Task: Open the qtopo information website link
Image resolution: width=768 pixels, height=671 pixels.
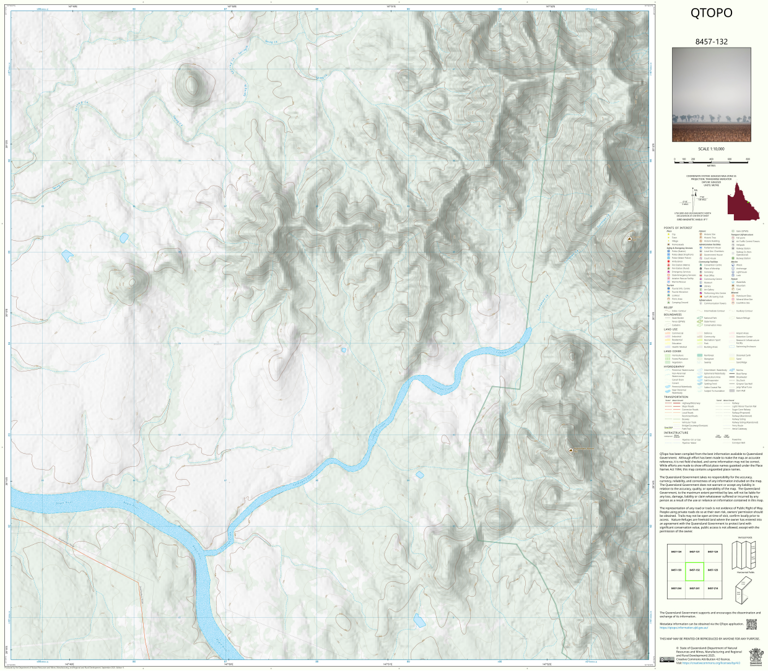Action: pyautogui.click(x=685, y=627)
